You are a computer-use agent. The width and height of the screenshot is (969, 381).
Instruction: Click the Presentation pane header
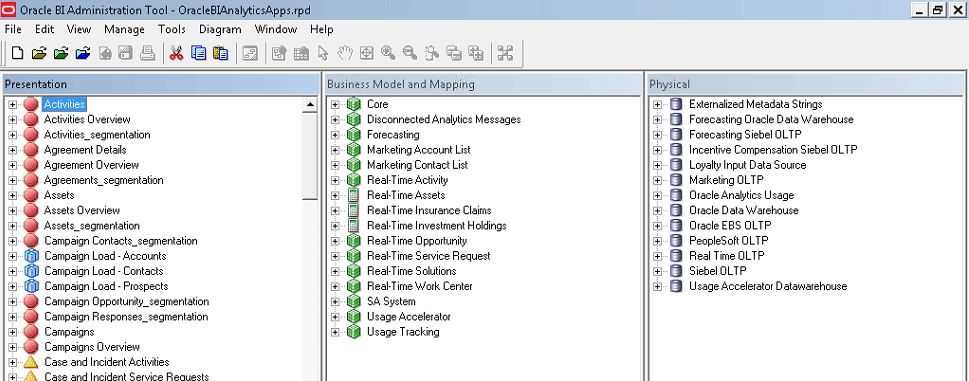pos(161,84)
